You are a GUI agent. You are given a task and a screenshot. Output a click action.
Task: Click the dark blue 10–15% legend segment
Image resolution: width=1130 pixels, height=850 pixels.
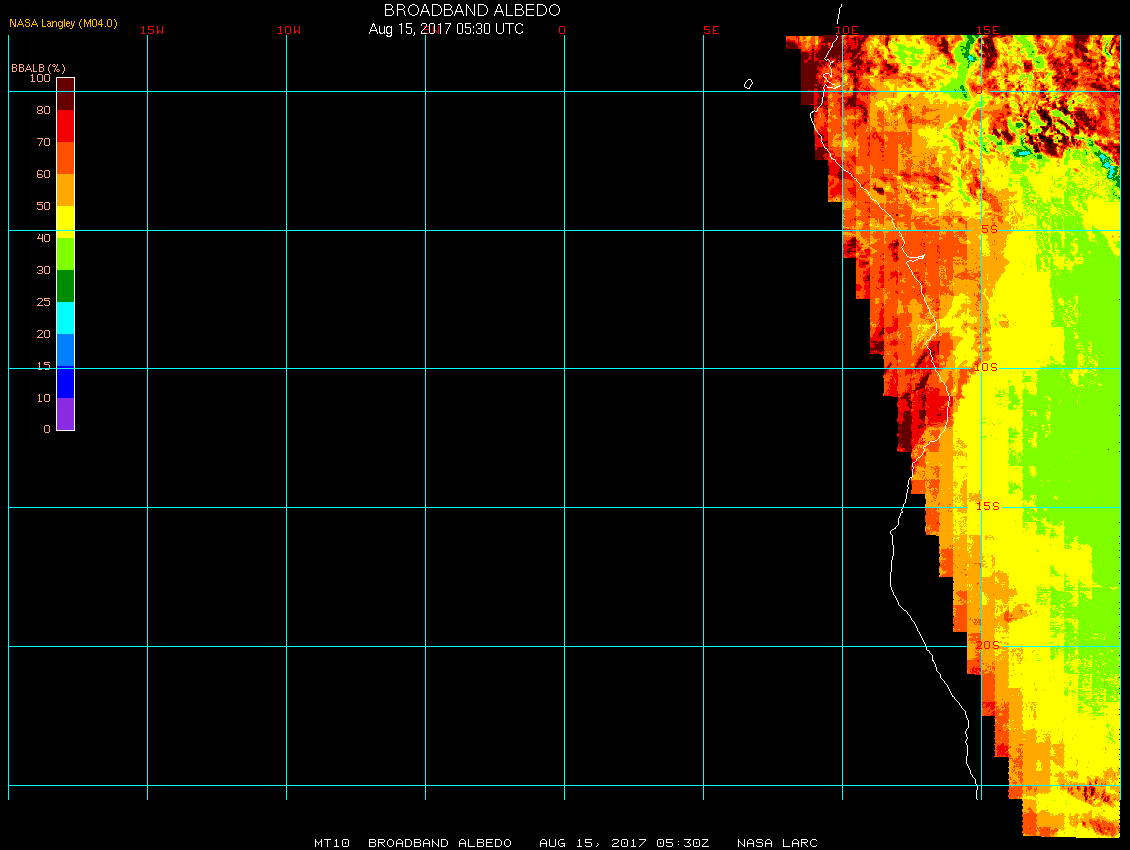point(65,382)
